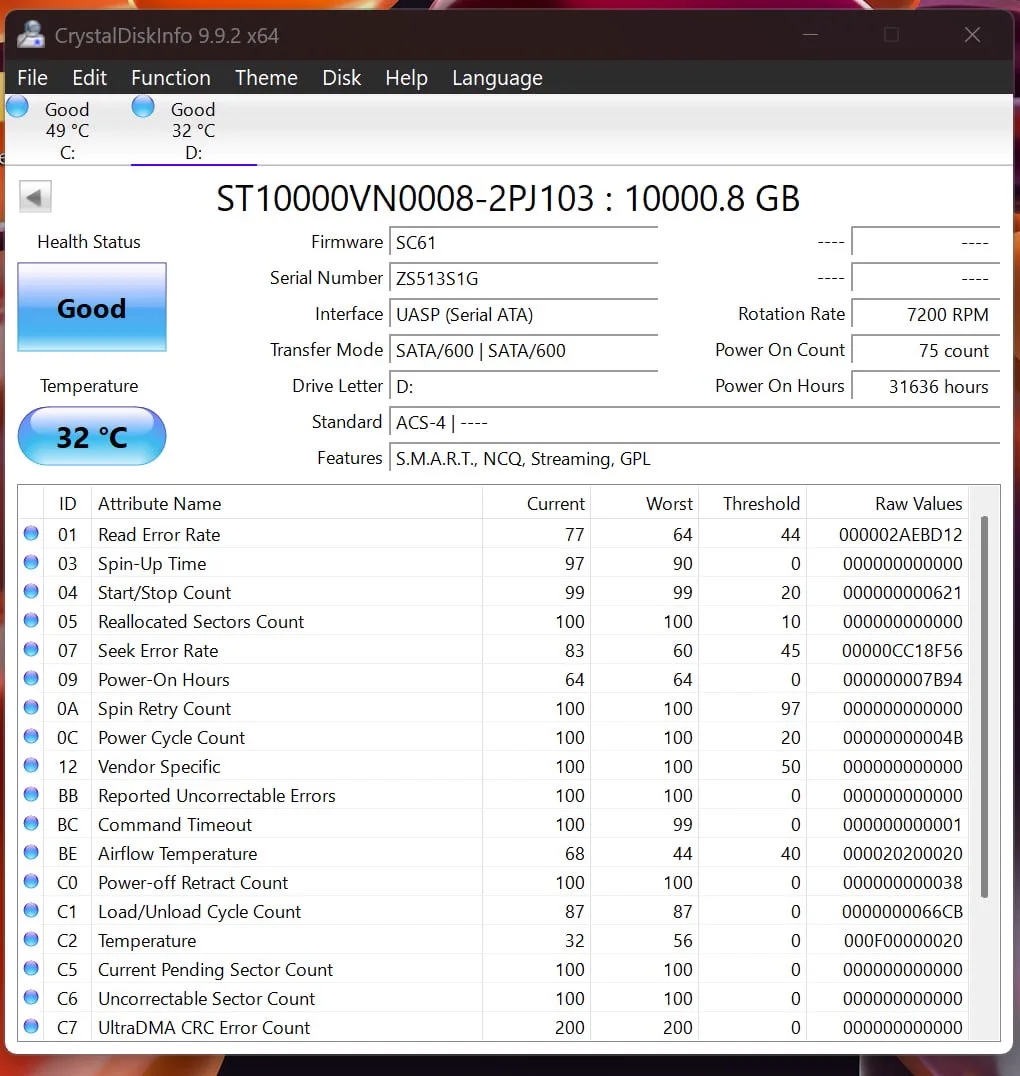Image resolution: width=1020 pixels, height=1076 pixels.
Task: Click the Firmware field showing SC61
Action: (x=524, y=243)
